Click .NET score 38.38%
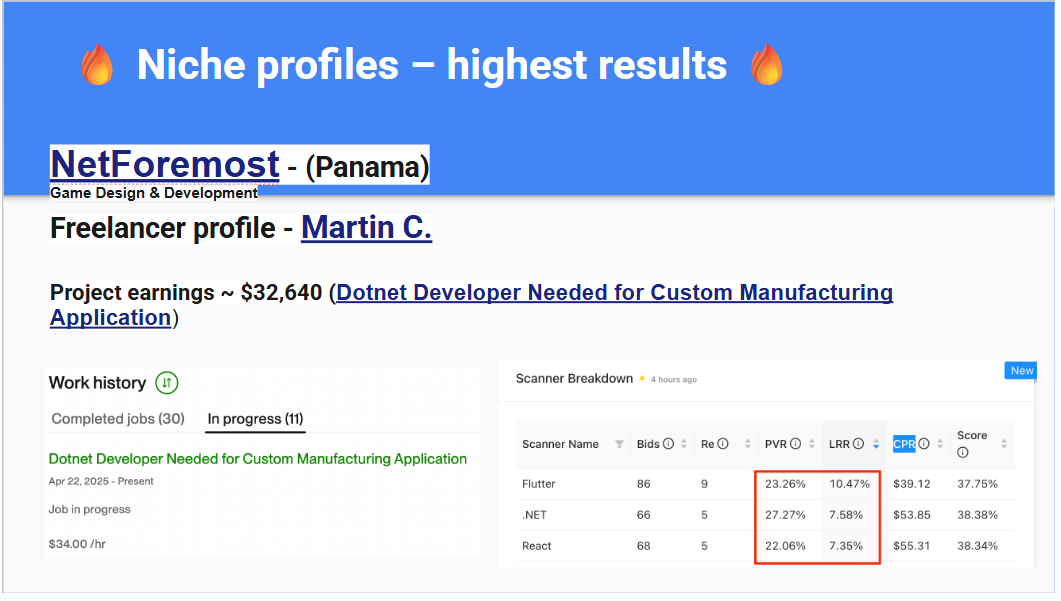This screenshot has width=1061, height=601. (x=977, y=515)
